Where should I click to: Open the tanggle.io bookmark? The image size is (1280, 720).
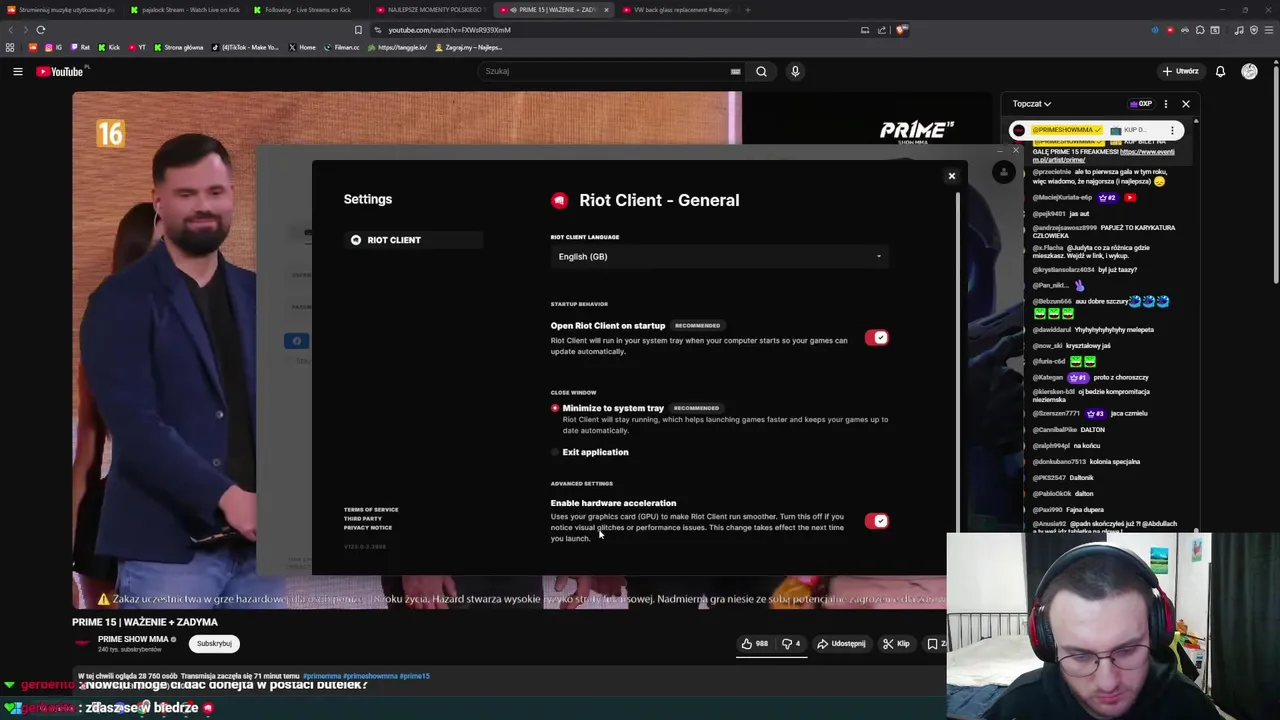pyautogui.click(x=397, y=48)
